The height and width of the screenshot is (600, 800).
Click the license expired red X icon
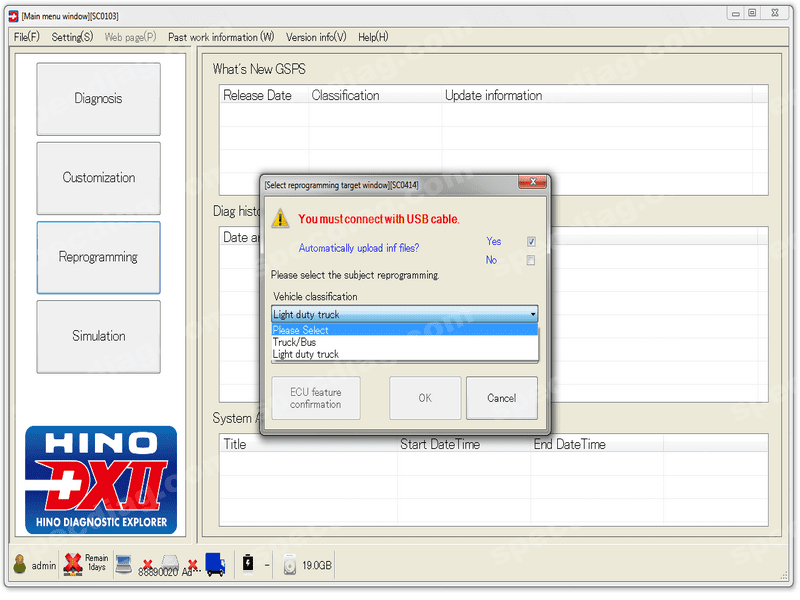tap(73, 564)
